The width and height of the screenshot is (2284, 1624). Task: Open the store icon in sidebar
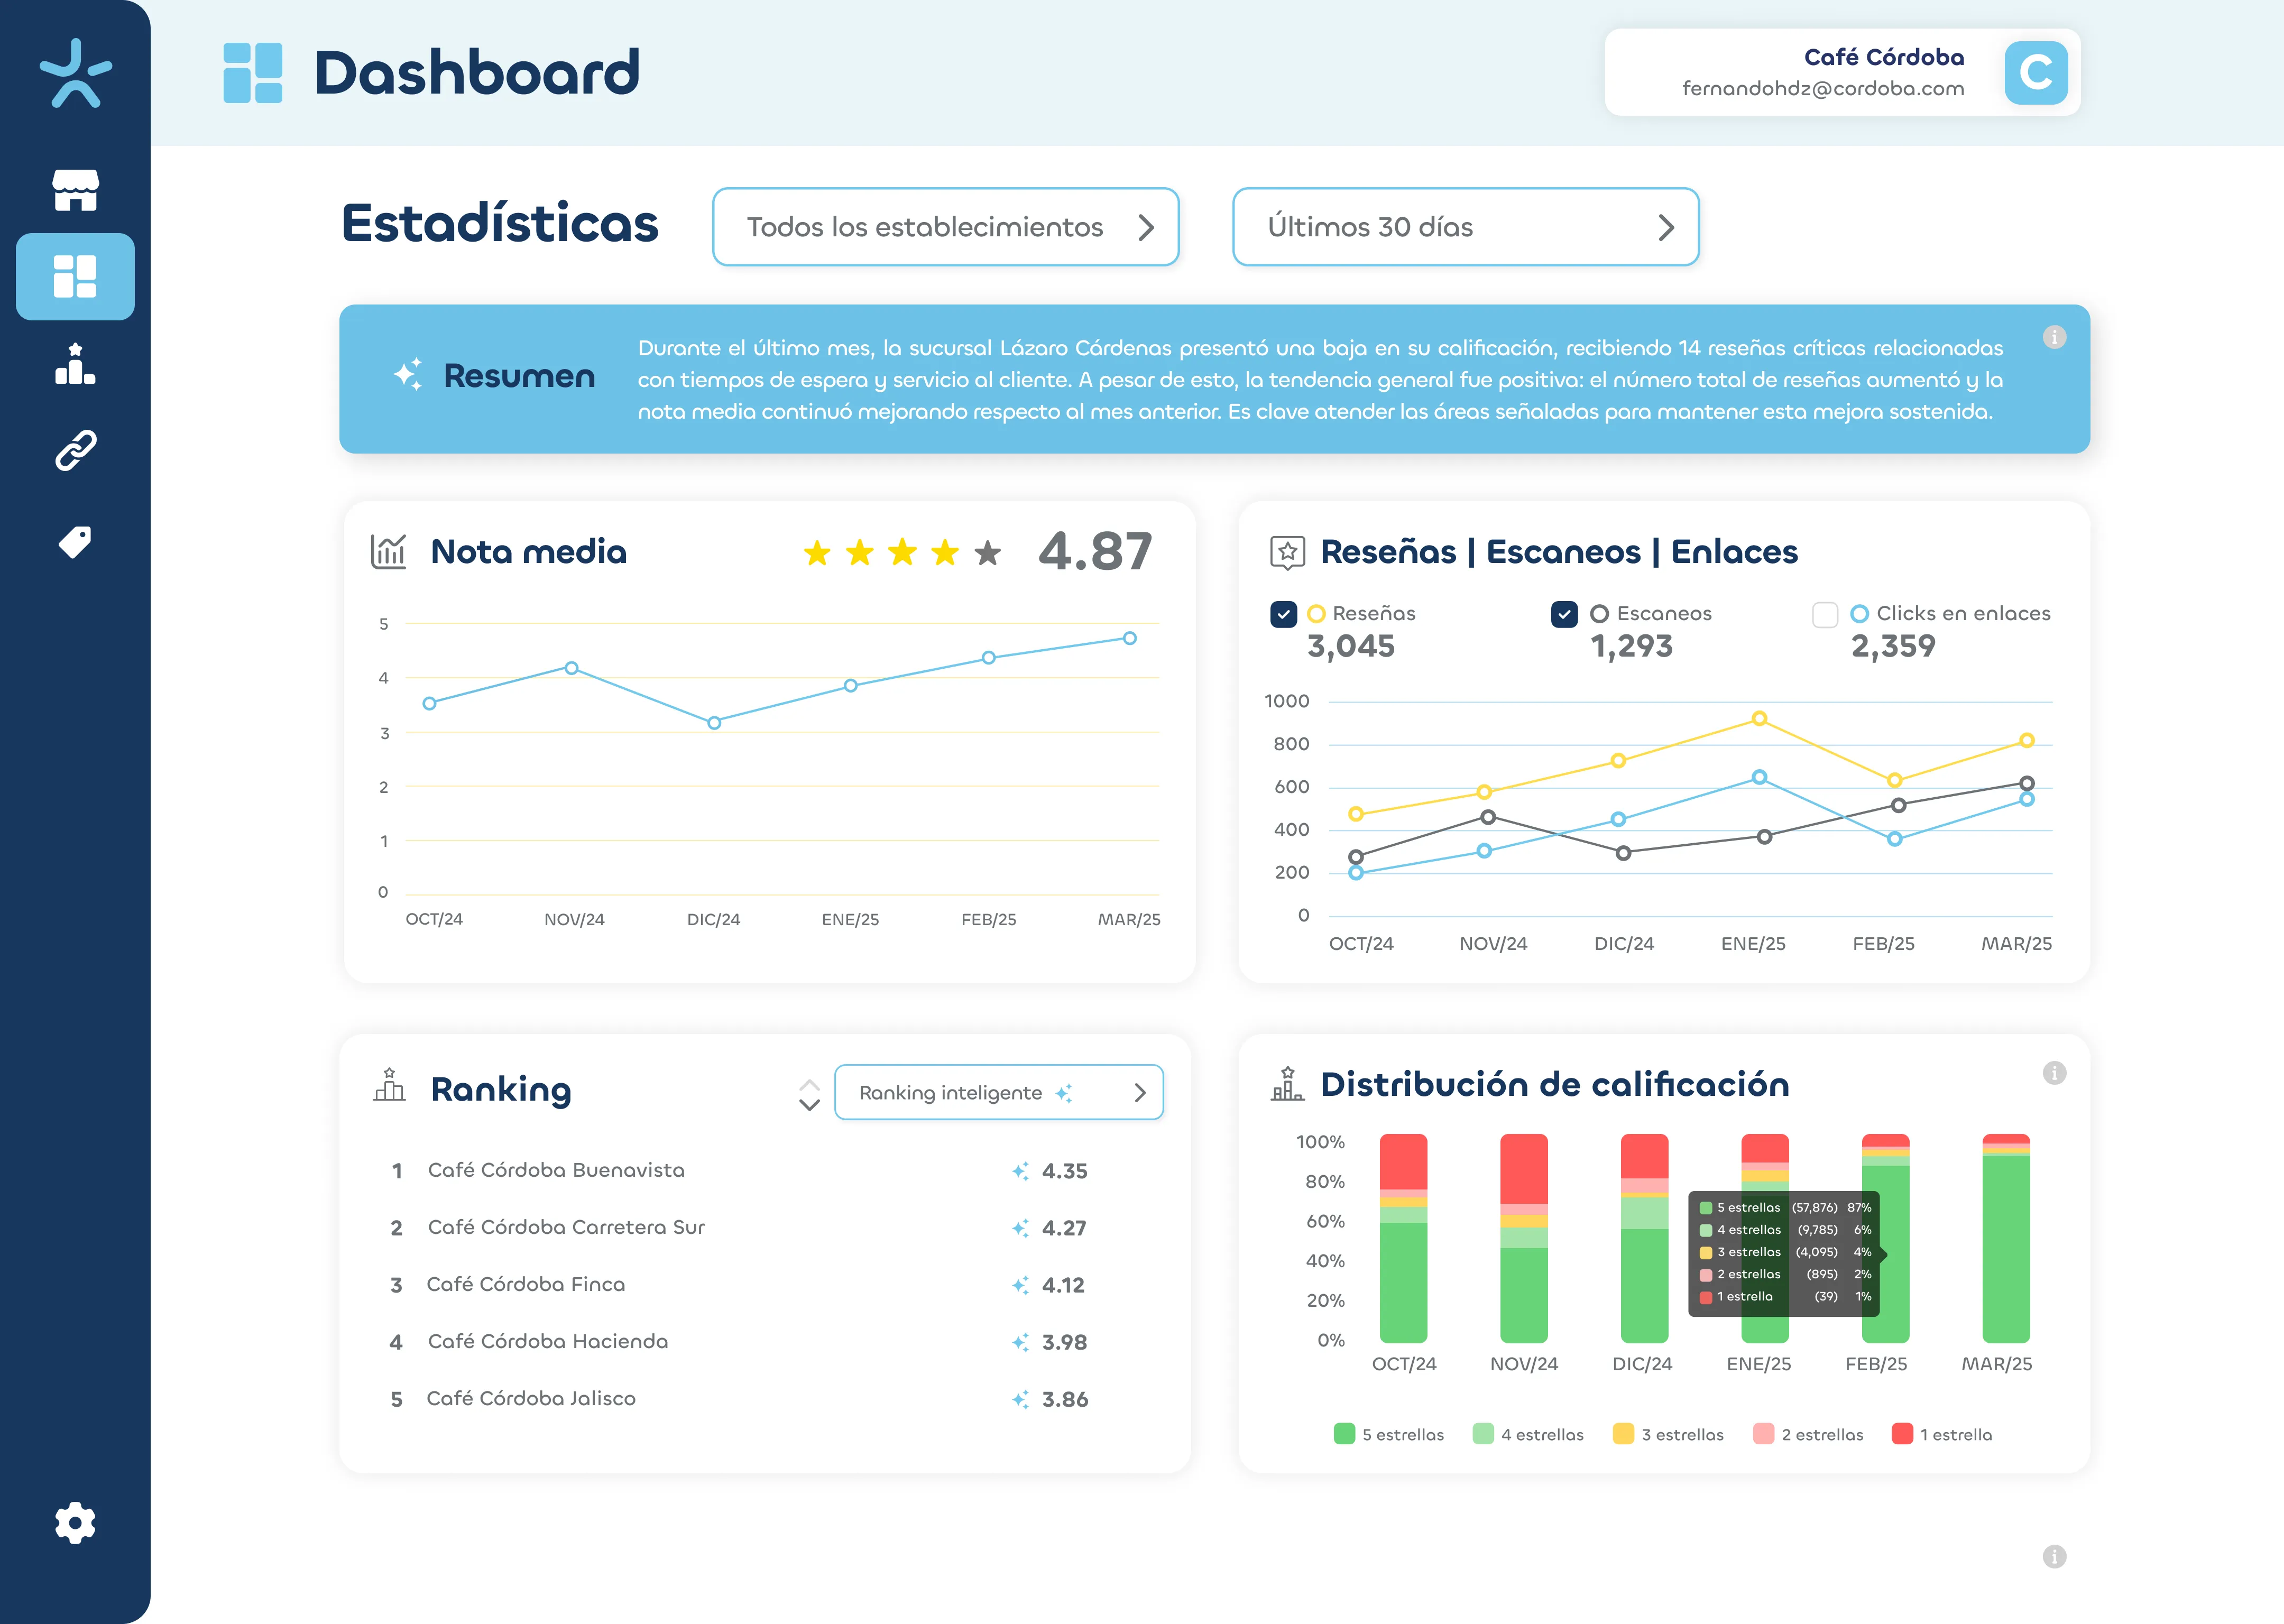pyautogui.click(x=75, y=190)
